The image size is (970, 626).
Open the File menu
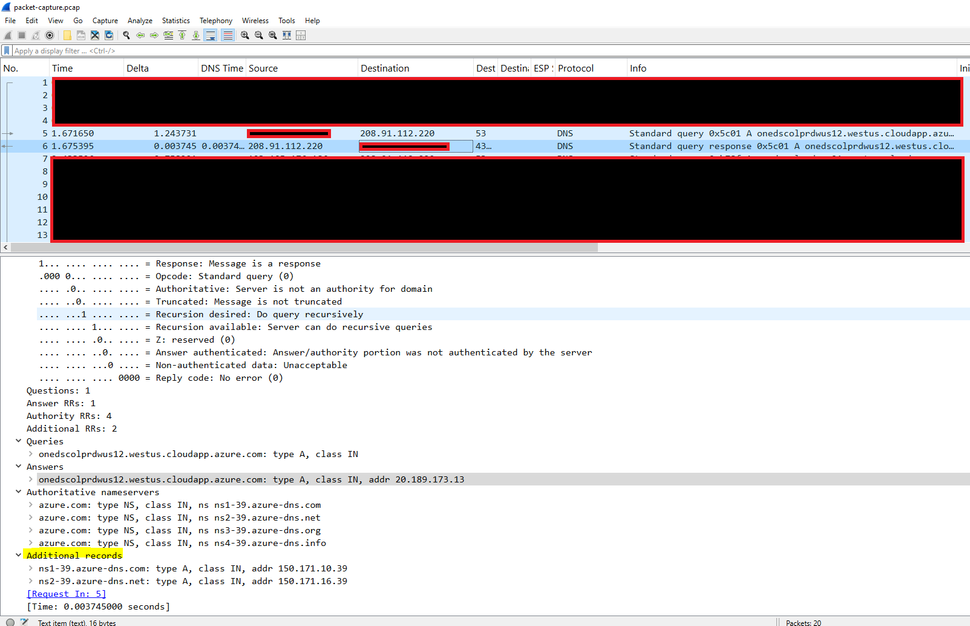click(x=11, y=20)
